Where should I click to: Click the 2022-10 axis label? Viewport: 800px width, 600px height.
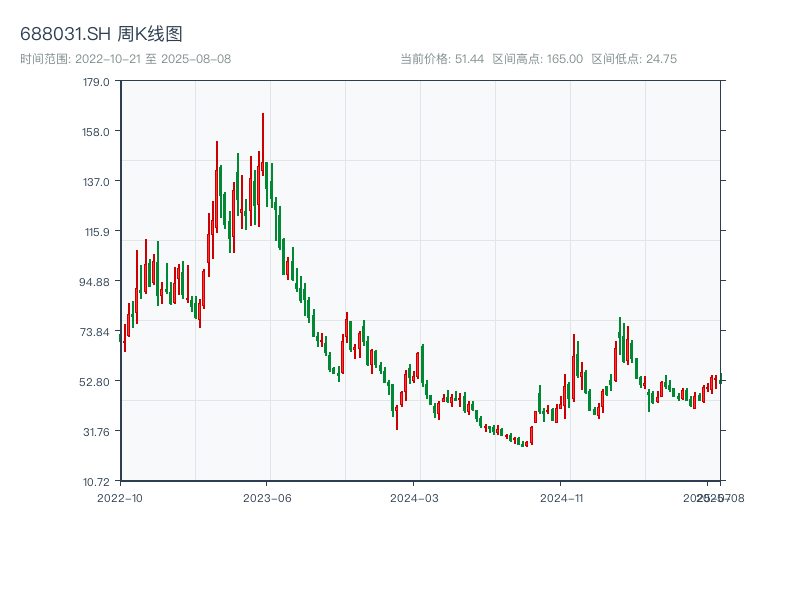(x=122, y=497)
